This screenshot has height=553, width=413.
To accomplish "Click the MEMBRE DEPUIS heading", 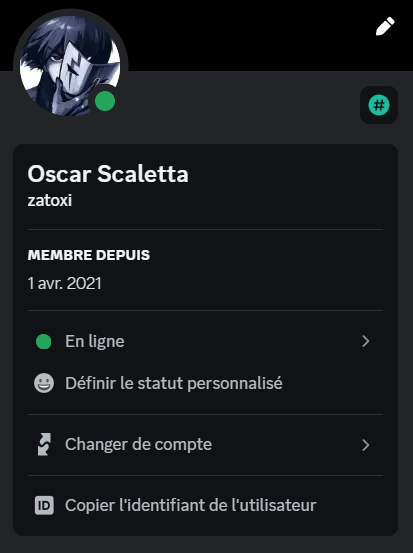I will pos(89,255).
